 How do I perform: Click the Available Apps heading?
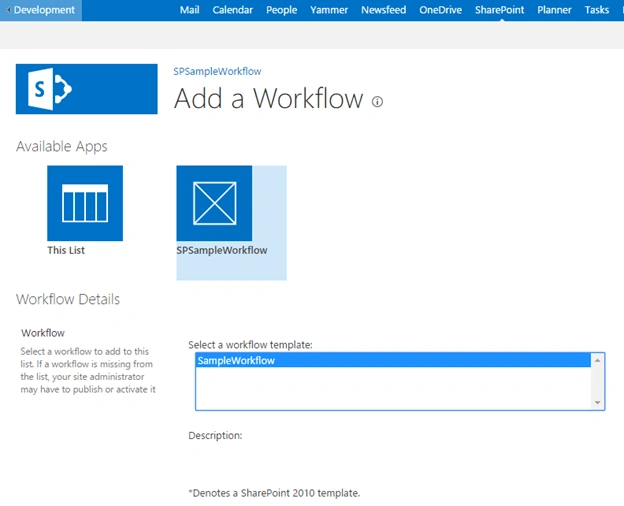62,147
